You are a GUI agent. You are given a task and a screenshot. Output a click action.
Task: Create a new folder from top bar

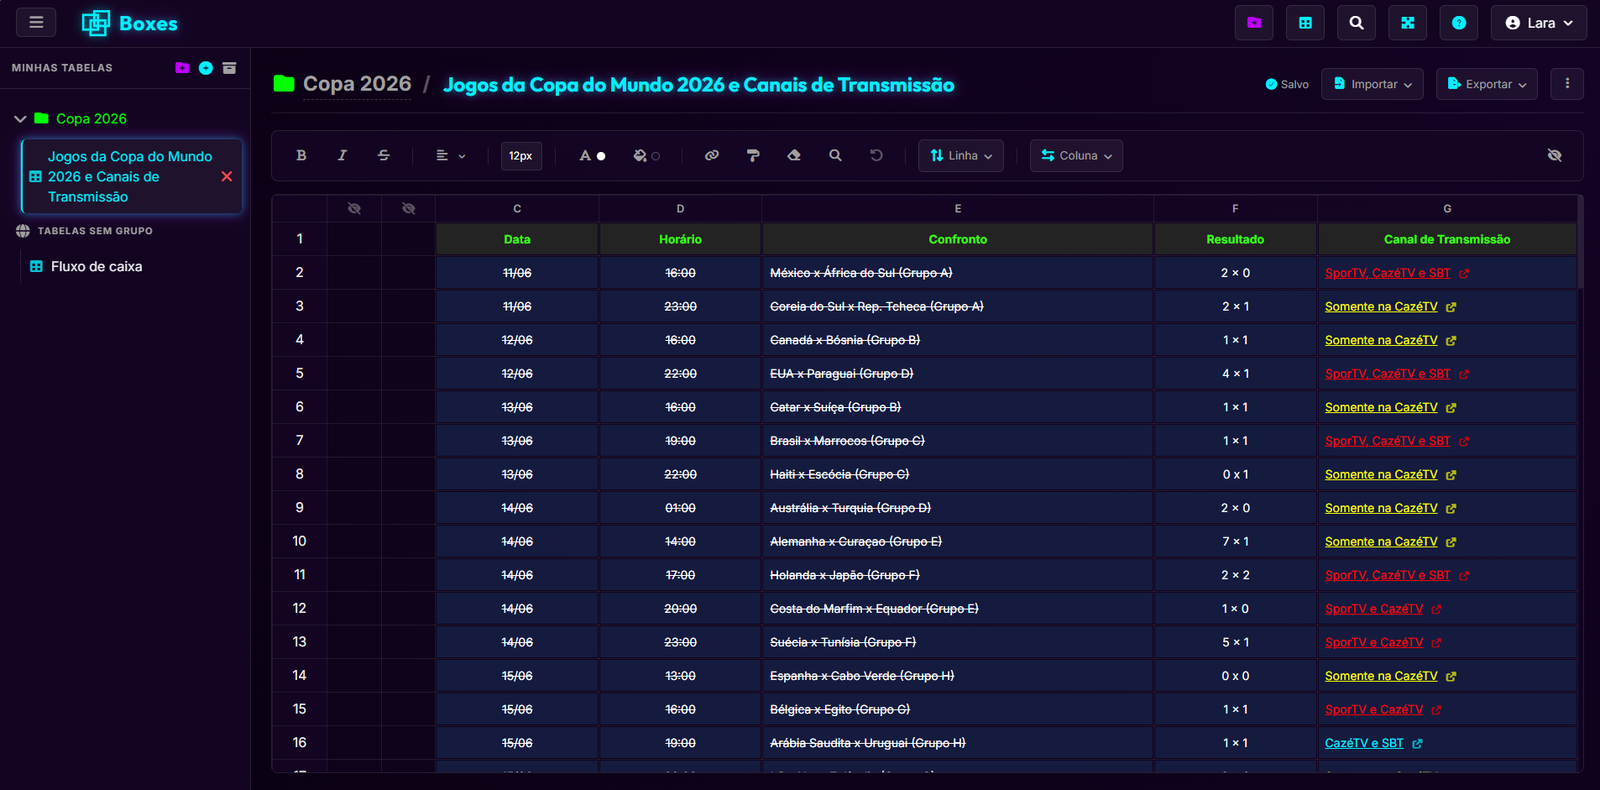(1254, 23)
